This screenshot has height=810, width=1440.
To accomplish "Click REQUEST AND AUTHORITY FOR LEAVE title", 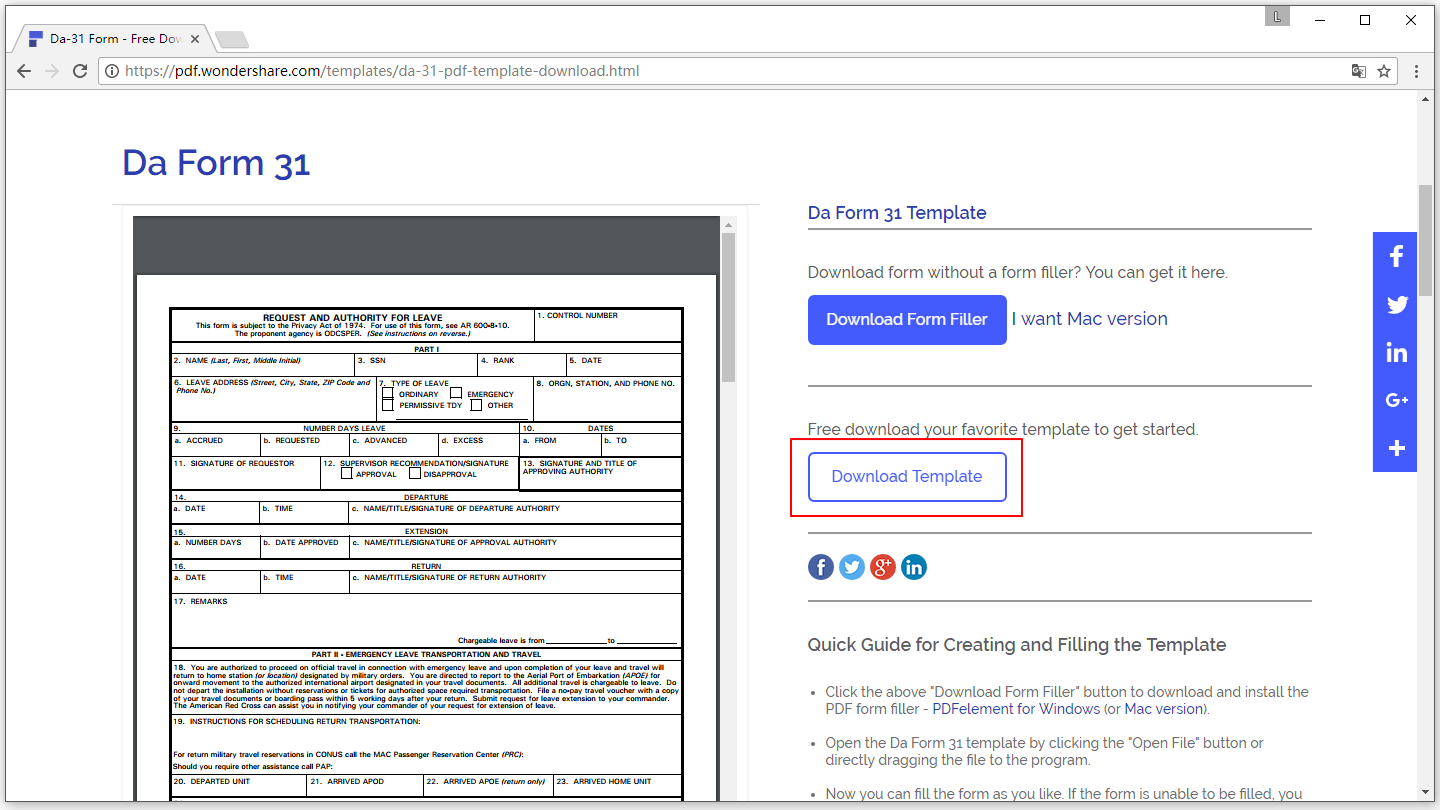I will pyautogui.click(x=352, y=318).
